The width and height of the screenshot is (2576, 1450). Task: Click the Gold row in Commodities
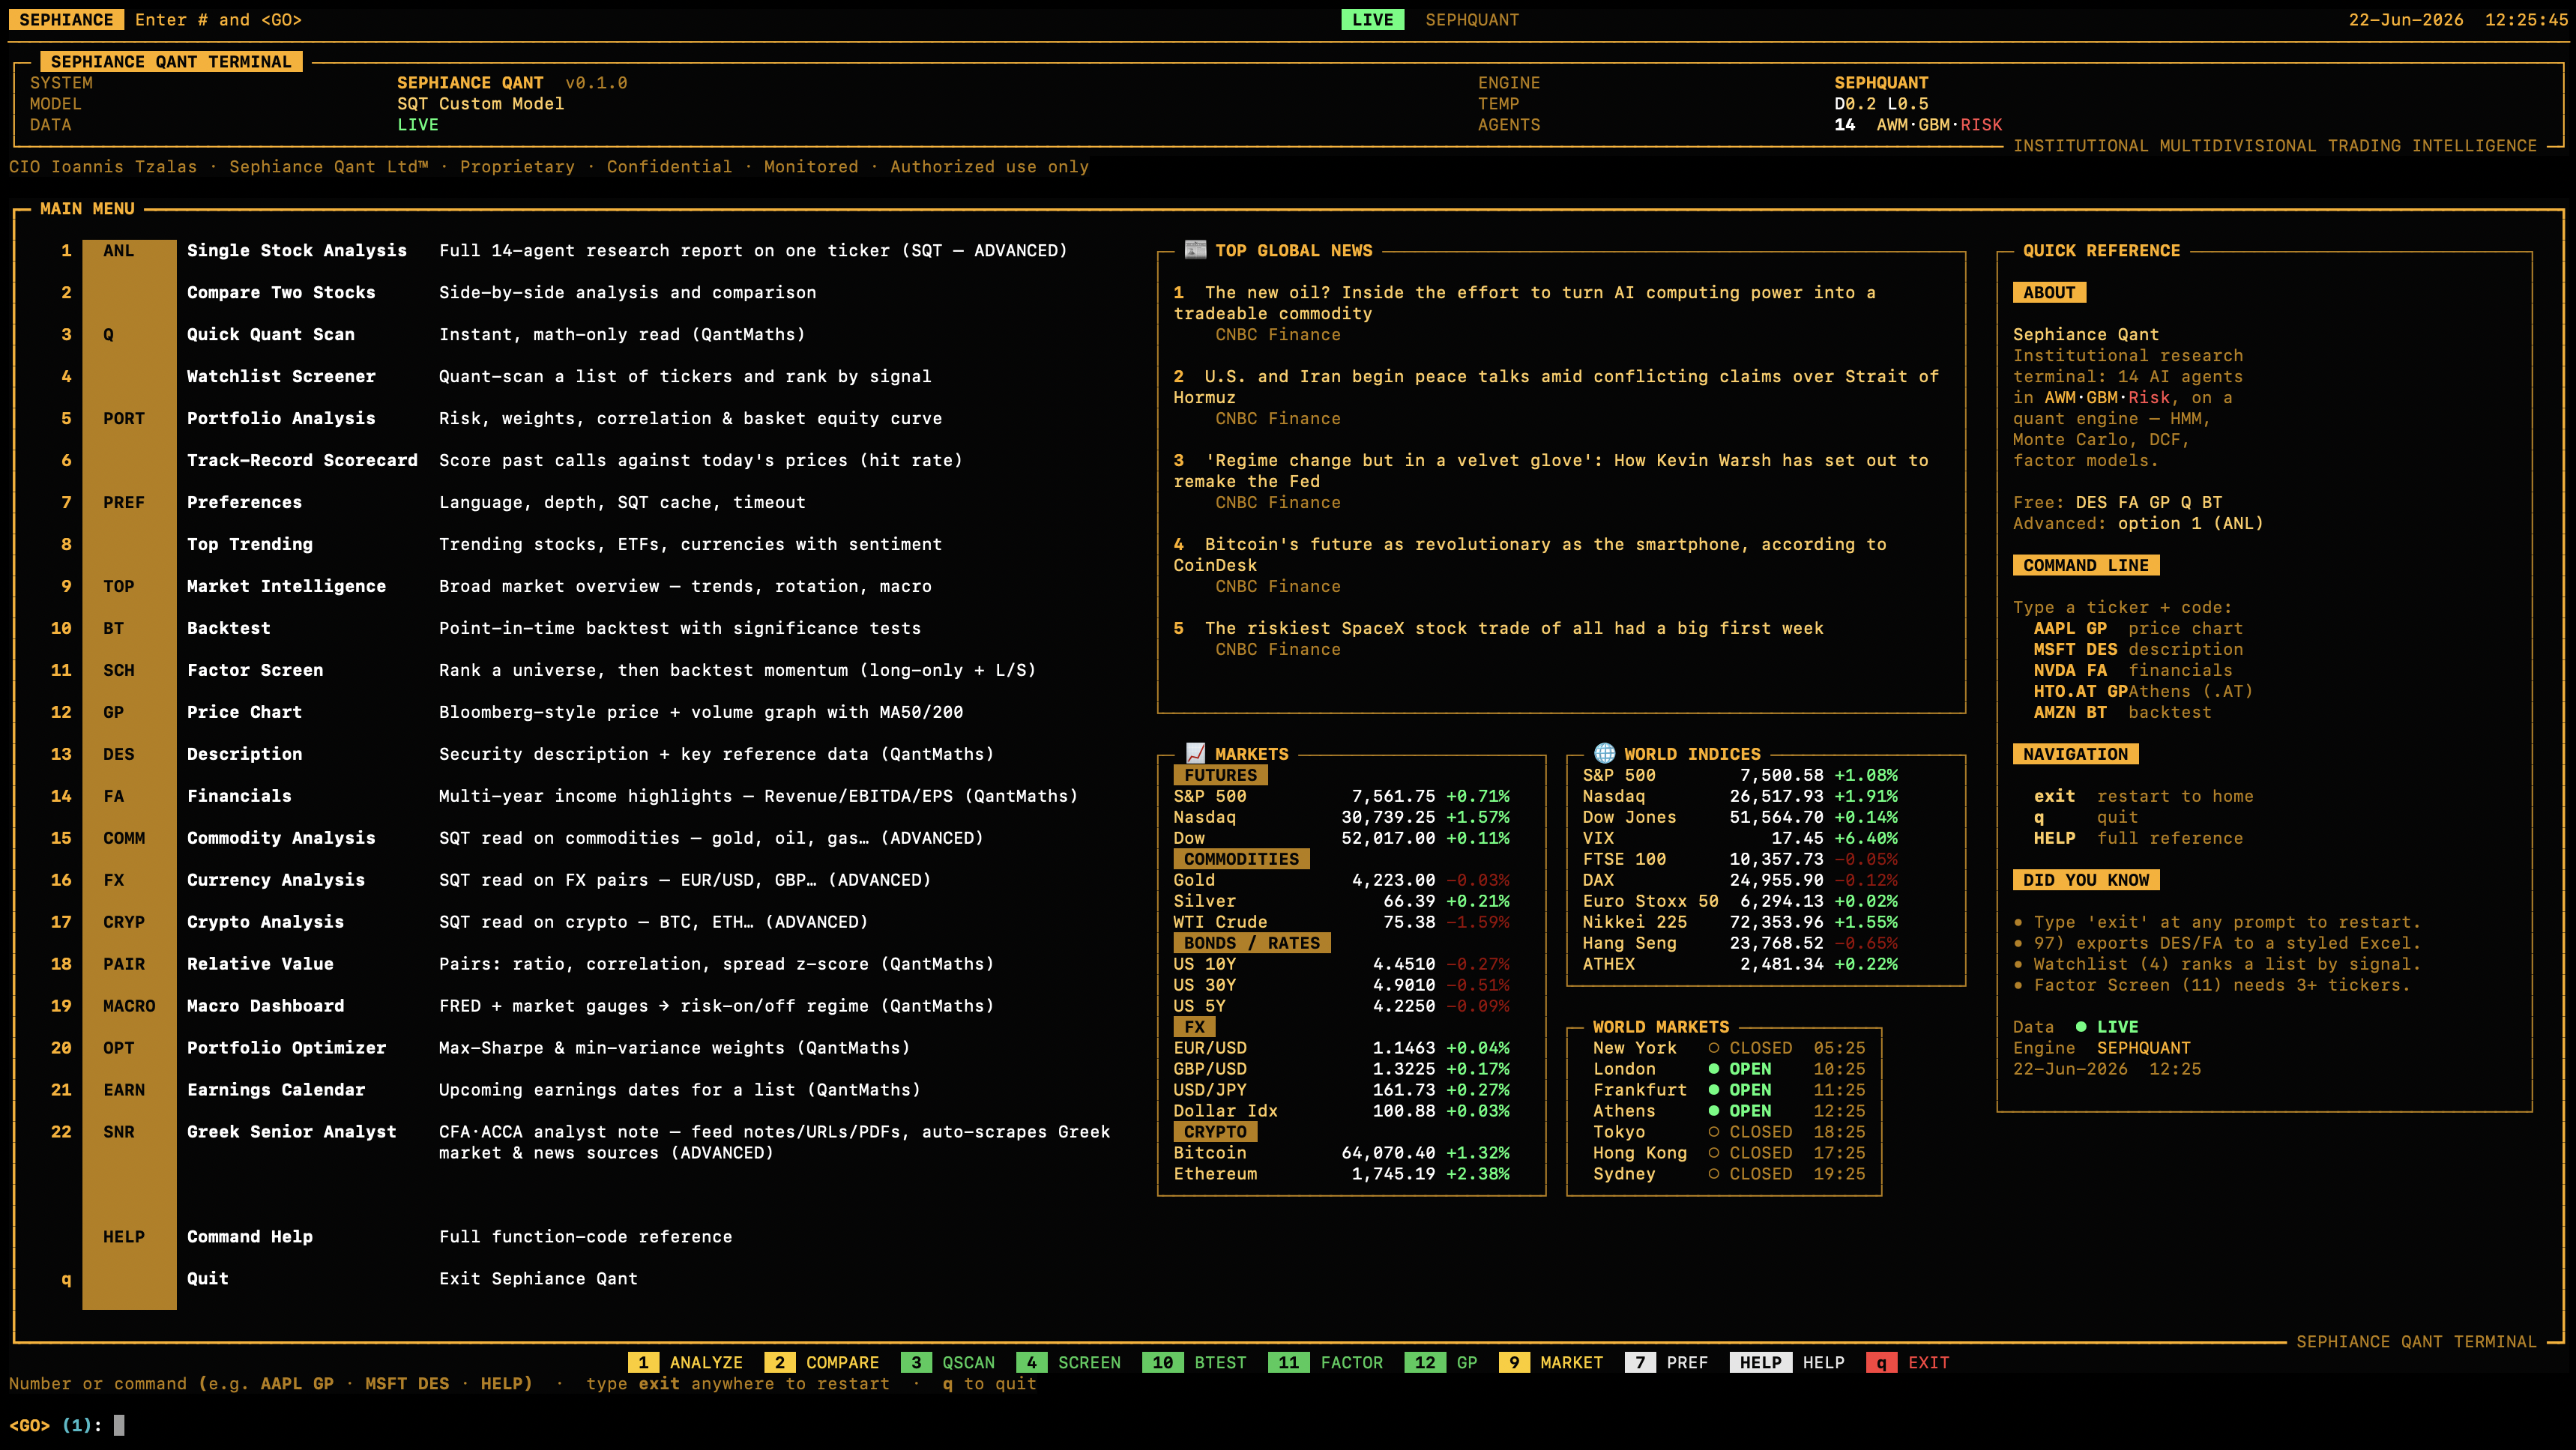[1342, 880]
